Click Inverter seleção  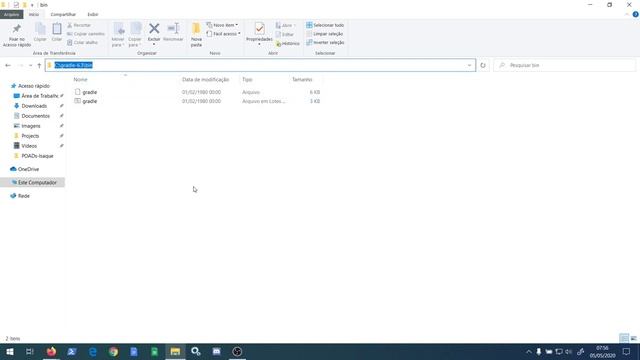(325, 42)
